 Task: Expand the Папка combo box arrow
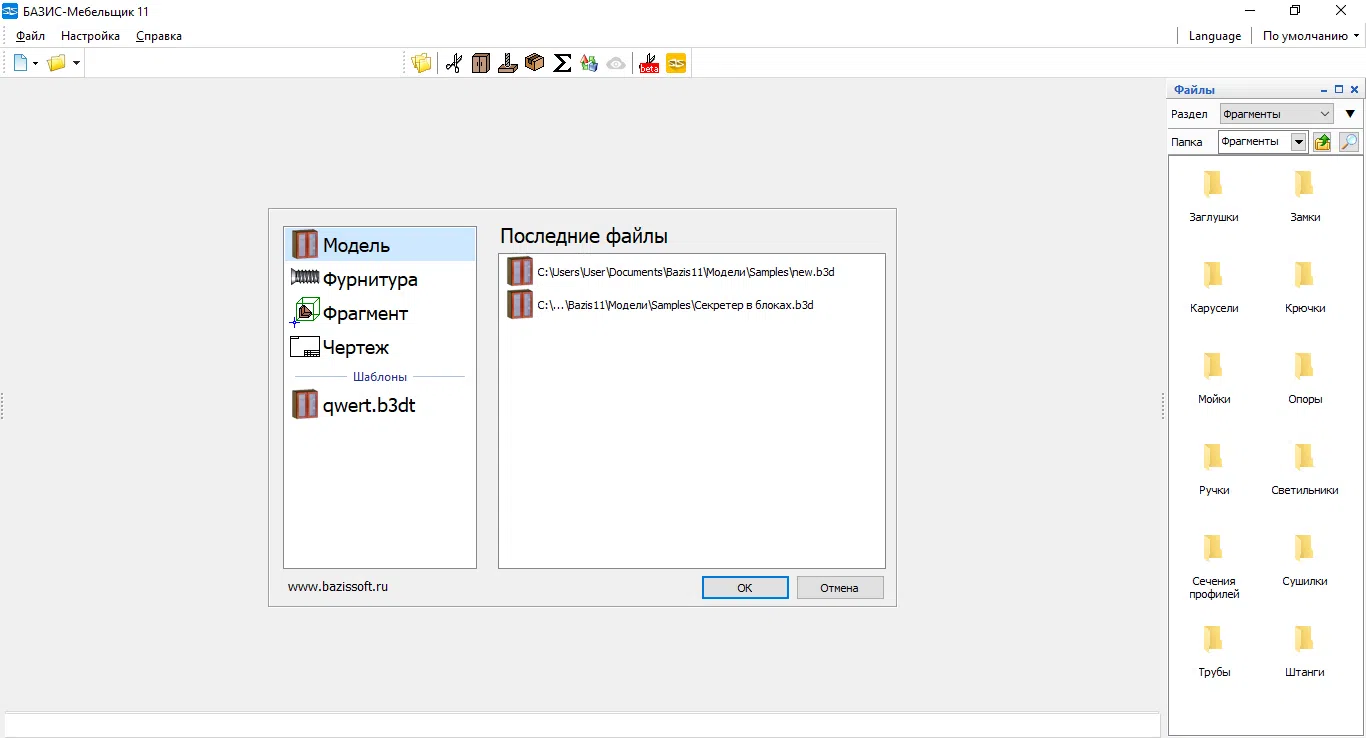tap(1299, 142)
